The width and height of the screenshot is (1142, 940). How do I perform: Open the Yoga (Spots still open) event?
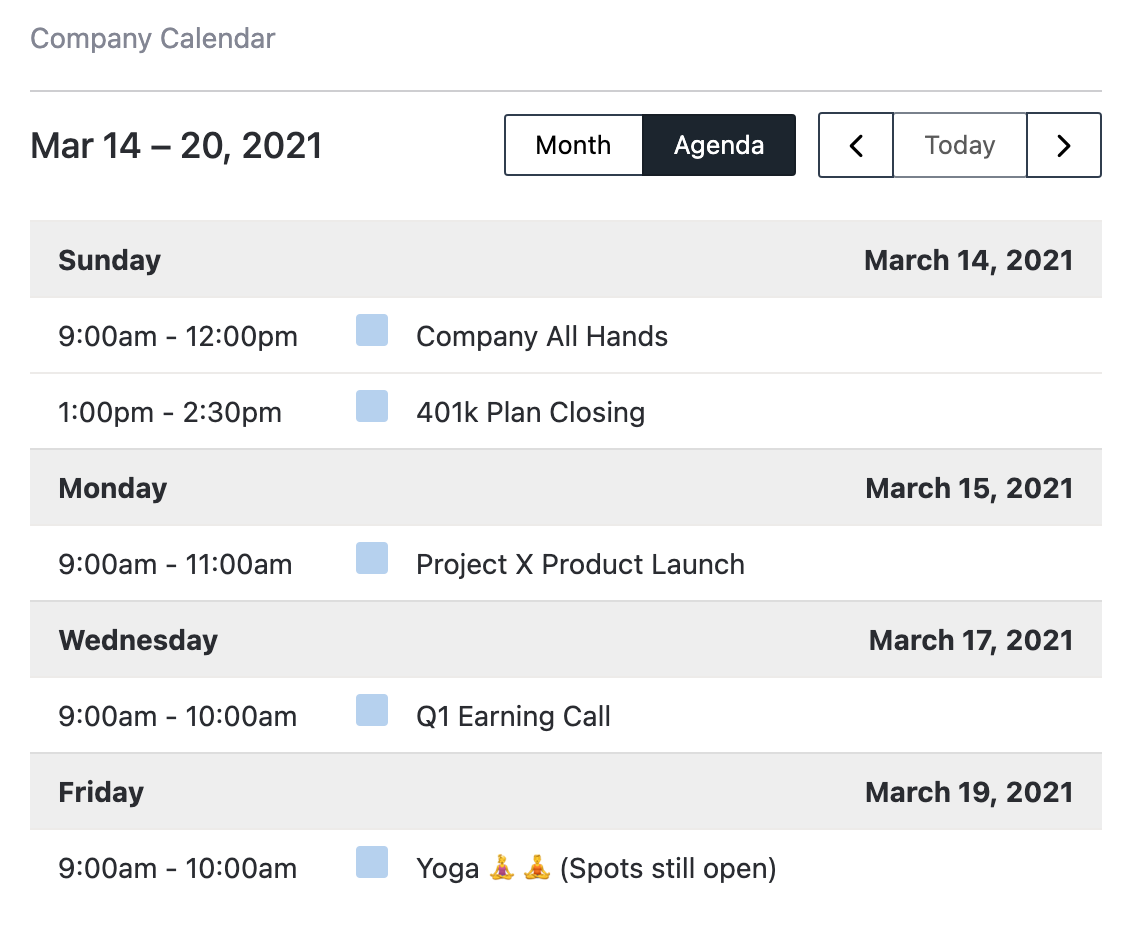(596, 868)
